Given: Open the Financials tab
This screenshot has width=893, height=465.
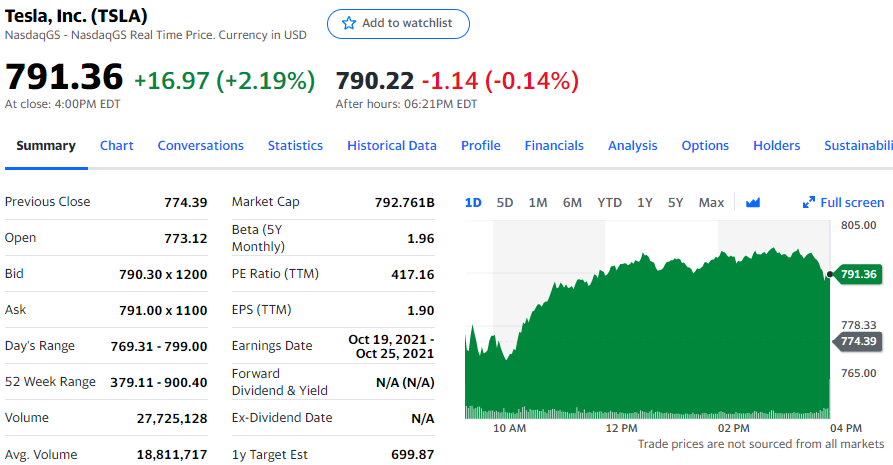Looking at the screenshot, I should pos(554,145).
